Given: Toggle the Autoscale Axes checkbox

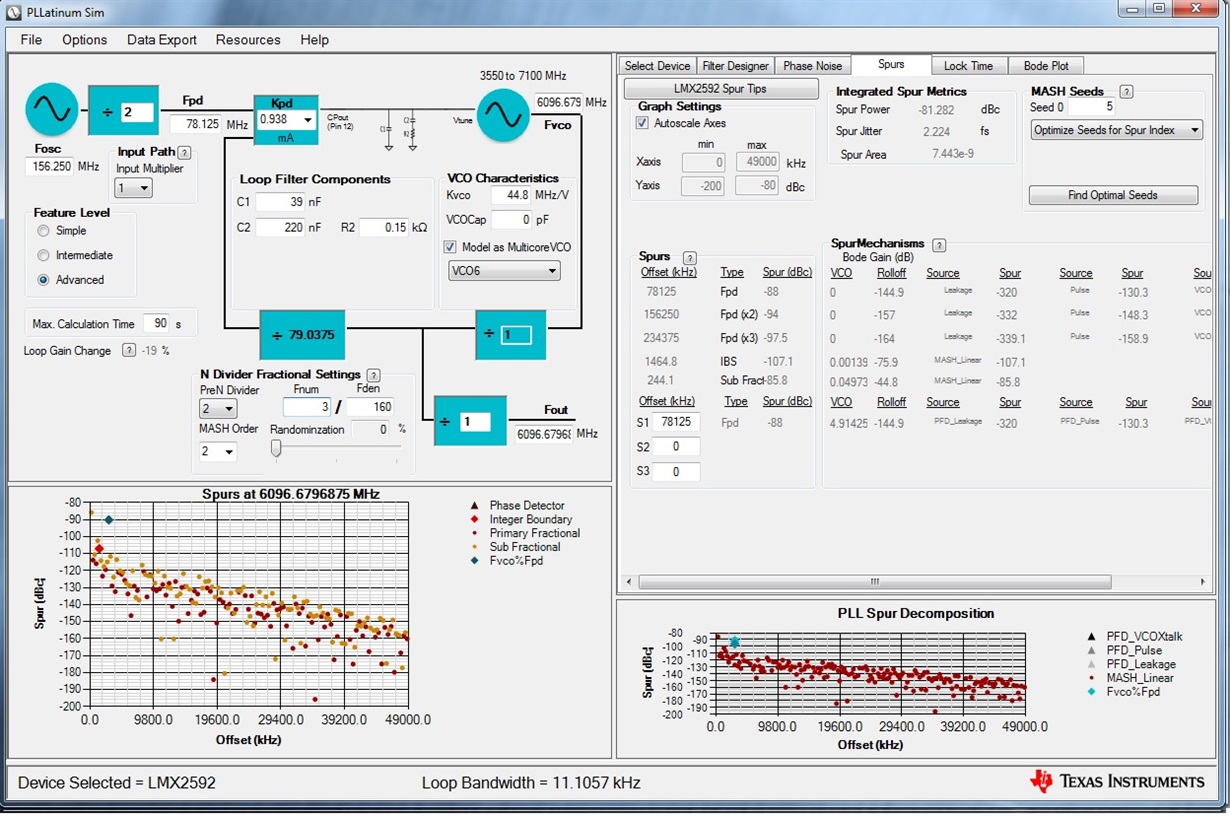Looking at the screenshot, I should pyautogui.click(x=642, y=123).
